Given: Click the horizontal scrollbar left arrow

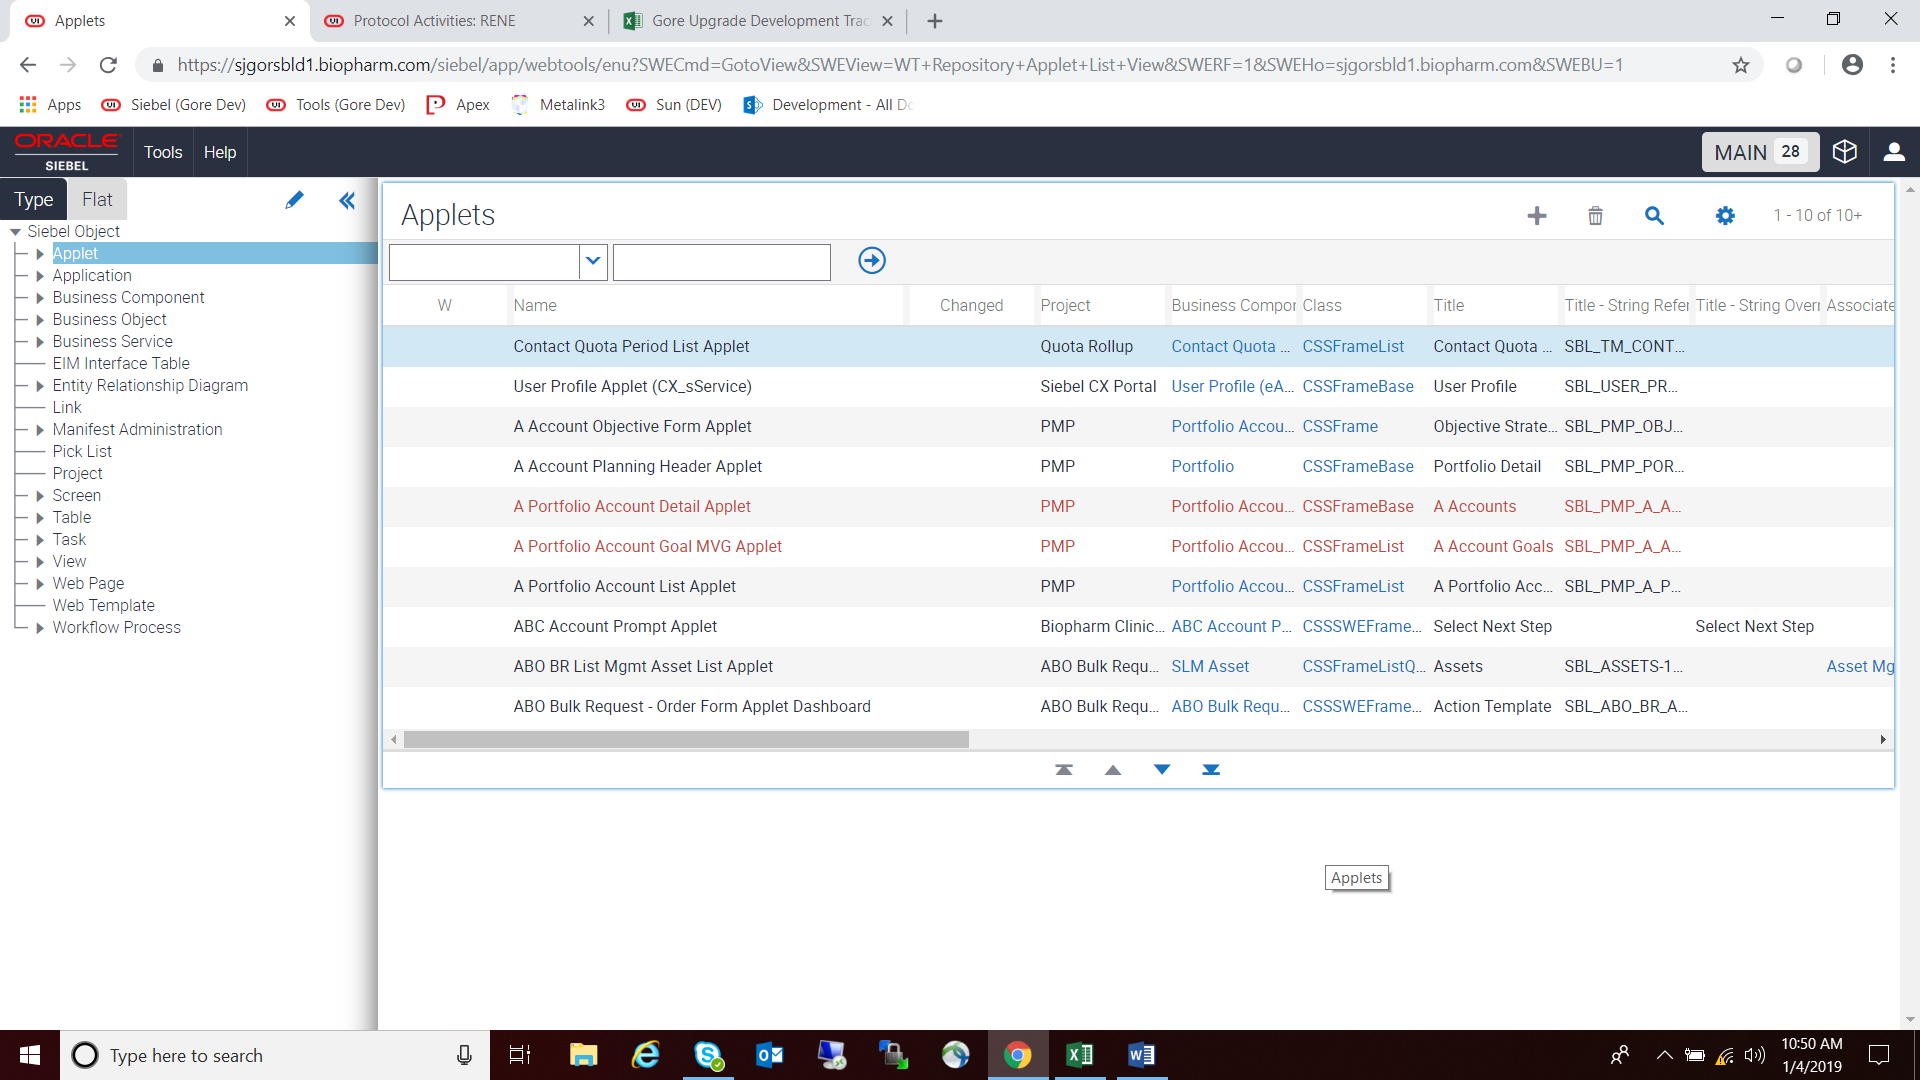Looking at the screenshot, I should click(394, 739).
